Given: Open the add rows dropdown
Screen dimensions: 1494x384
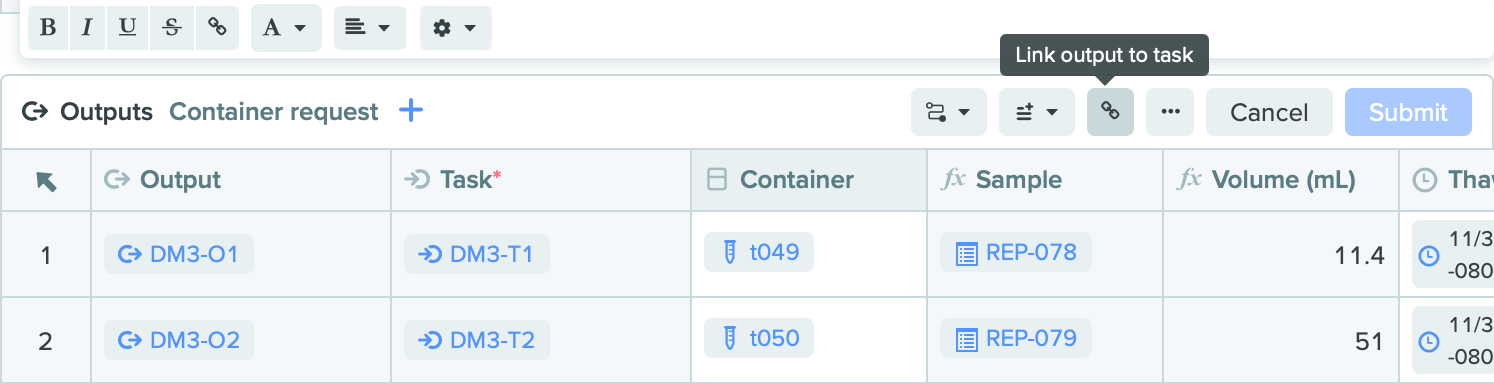Looking at the screenshot, I should pos(1036,112).
